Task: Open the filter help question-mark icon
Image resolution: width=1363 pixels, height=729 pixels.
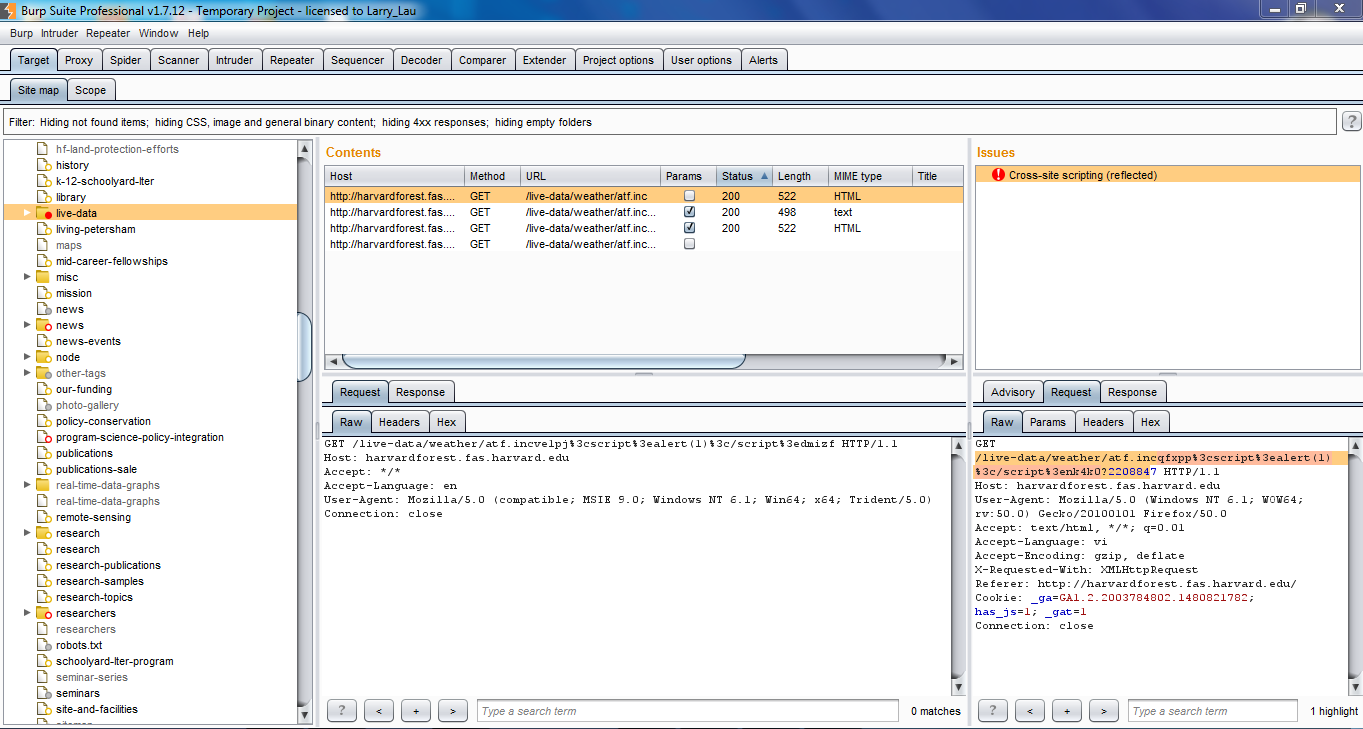Action: point(1351,122)
